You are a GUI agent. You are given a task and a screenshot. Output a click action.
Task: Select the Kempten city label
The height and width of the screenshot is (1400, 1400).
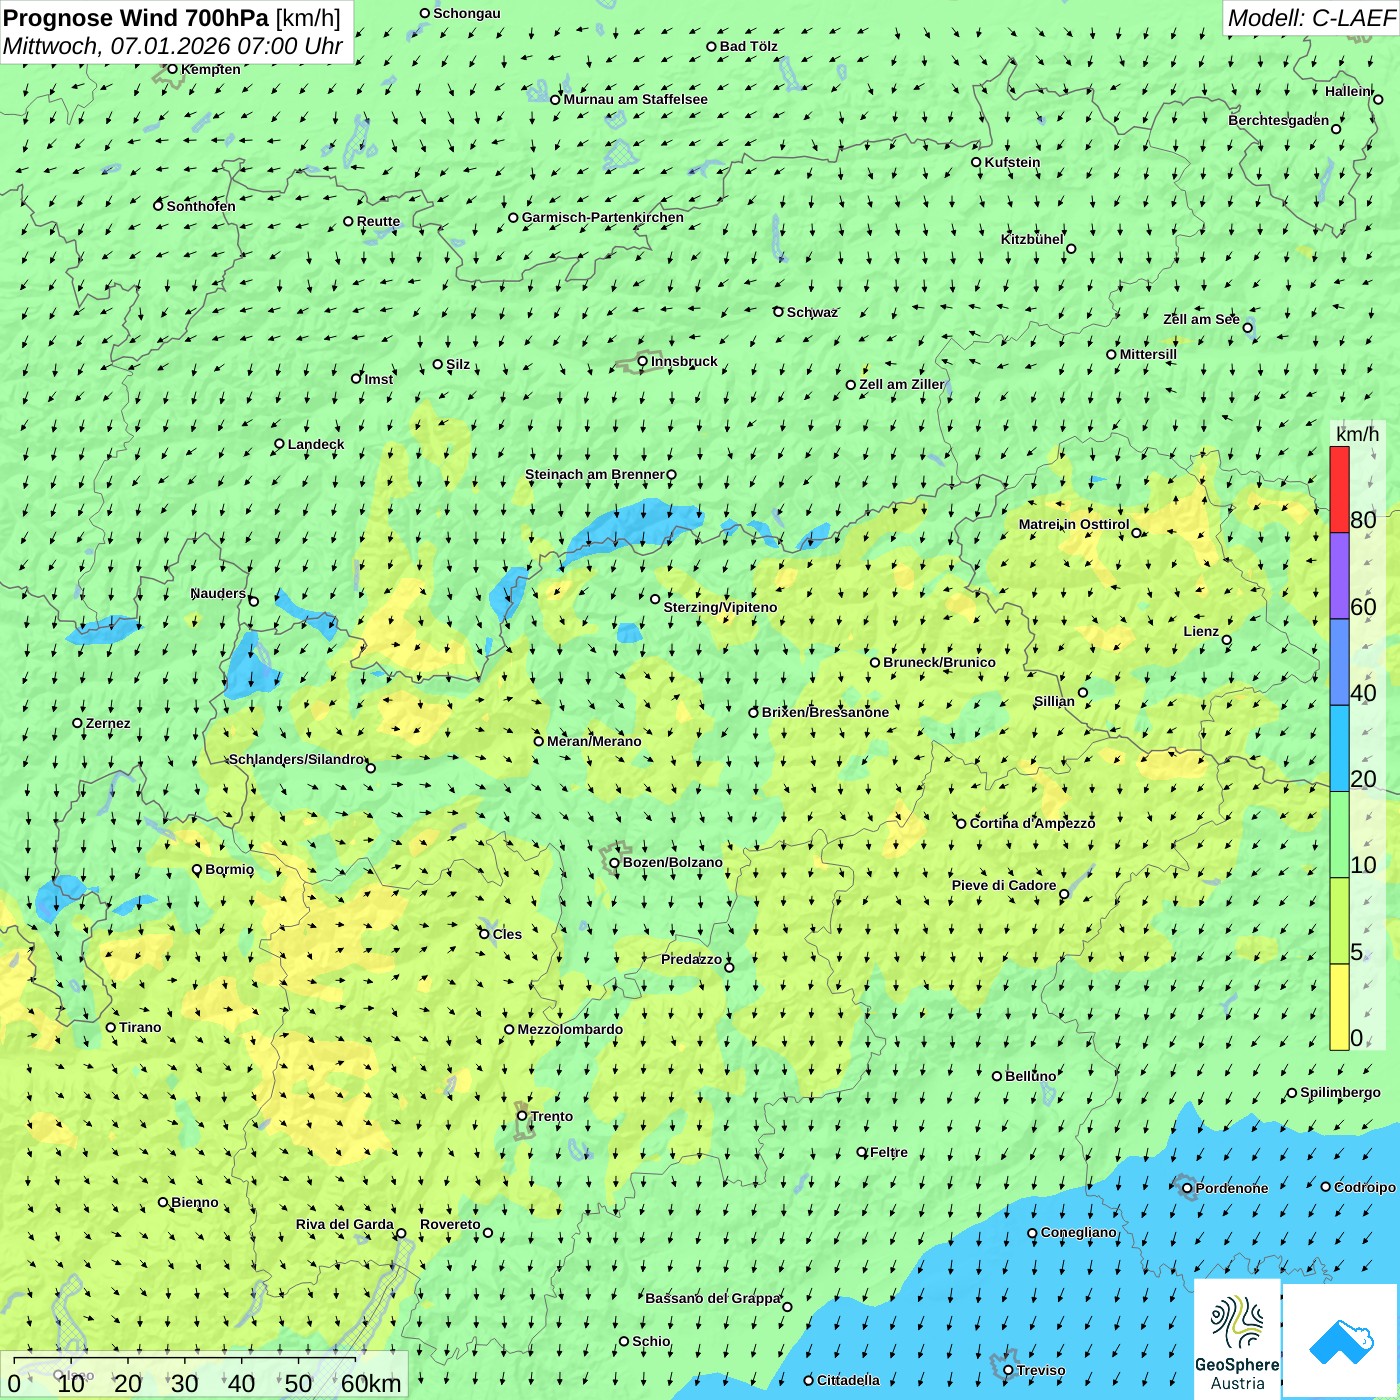(211, 69)
